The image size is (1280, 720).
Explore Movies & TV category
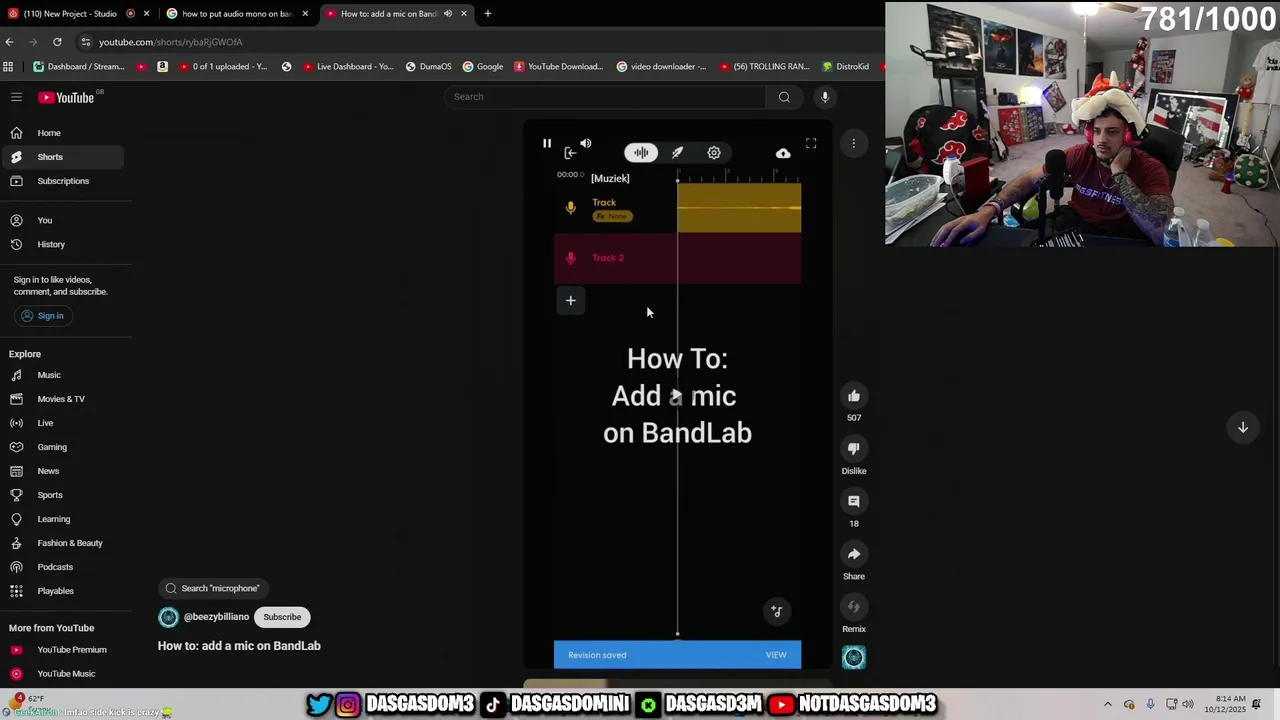pos(62,399)
